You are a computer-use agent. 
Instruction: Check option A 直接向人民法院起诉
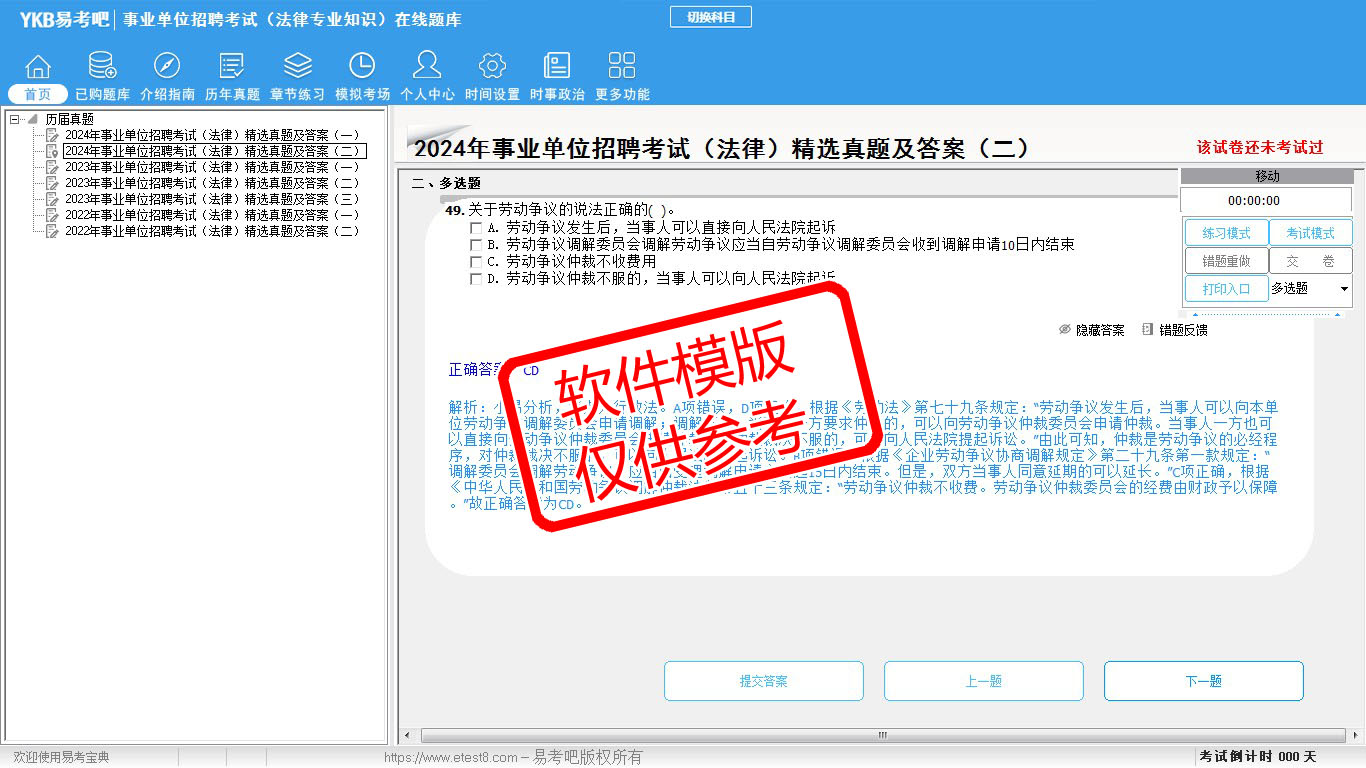(476, 228)
